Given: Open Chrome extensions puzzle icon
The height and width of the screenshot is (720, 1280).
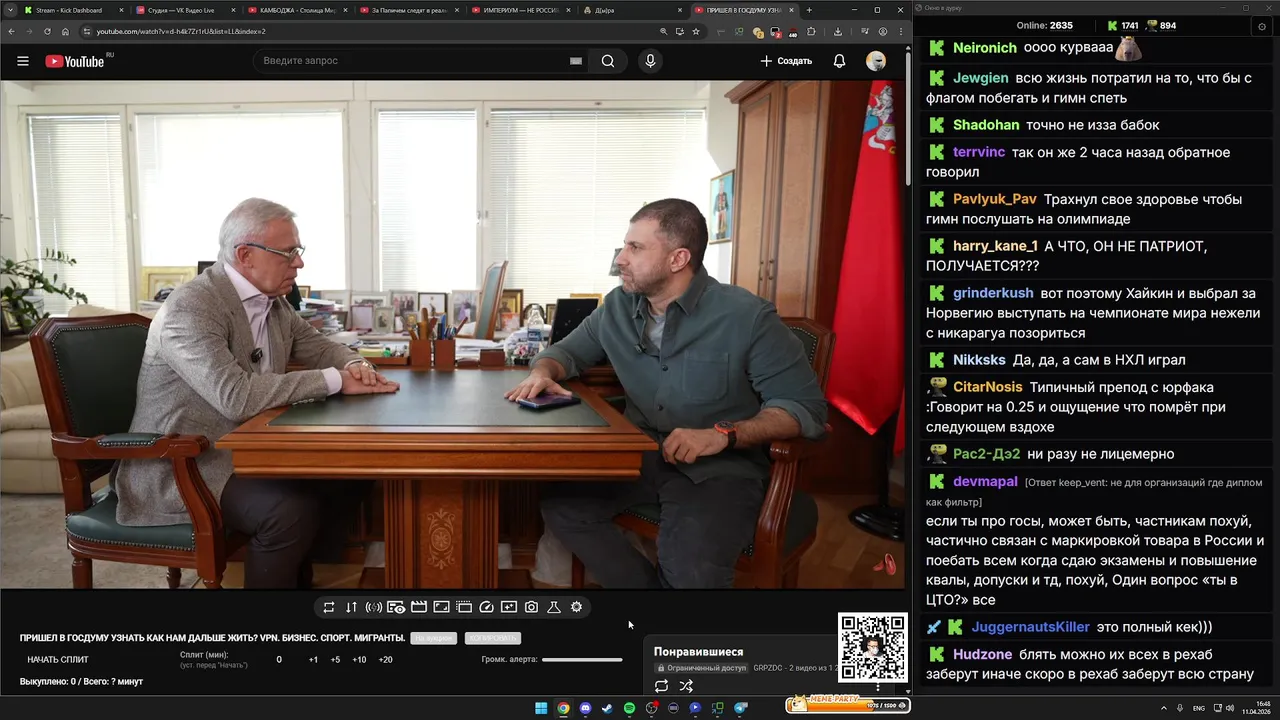Looking at the screenshot, I should pyautogui.click(x=811, y=31).
